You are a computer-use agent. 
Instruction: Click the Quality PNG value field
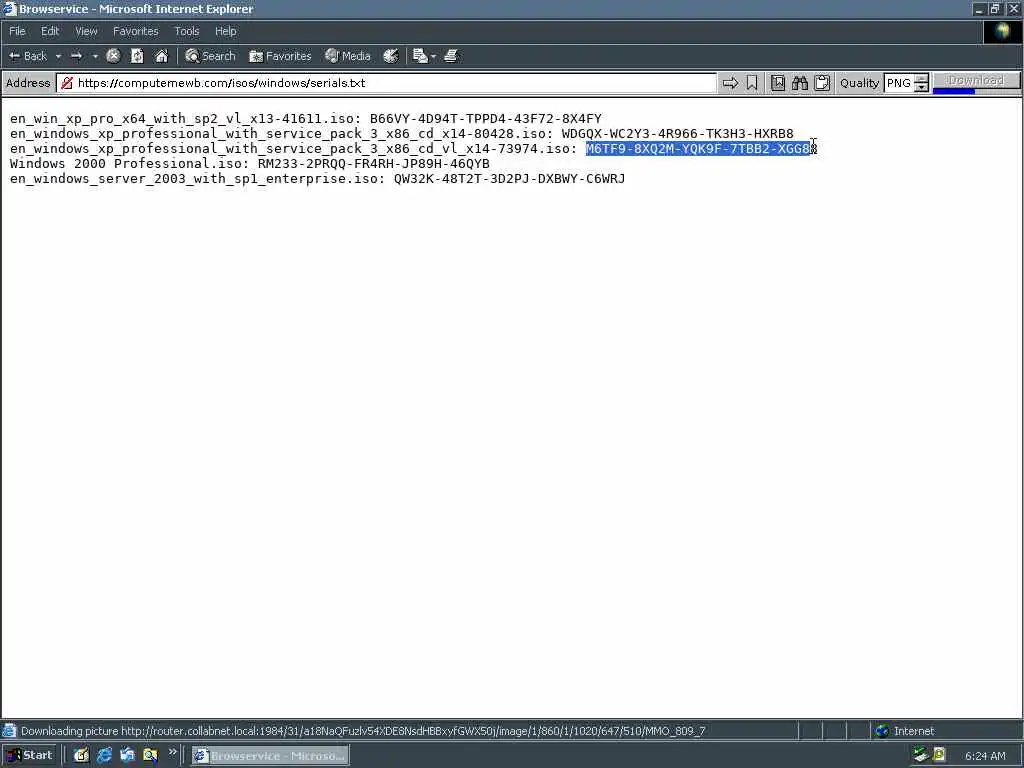click(x=899, y=83)
